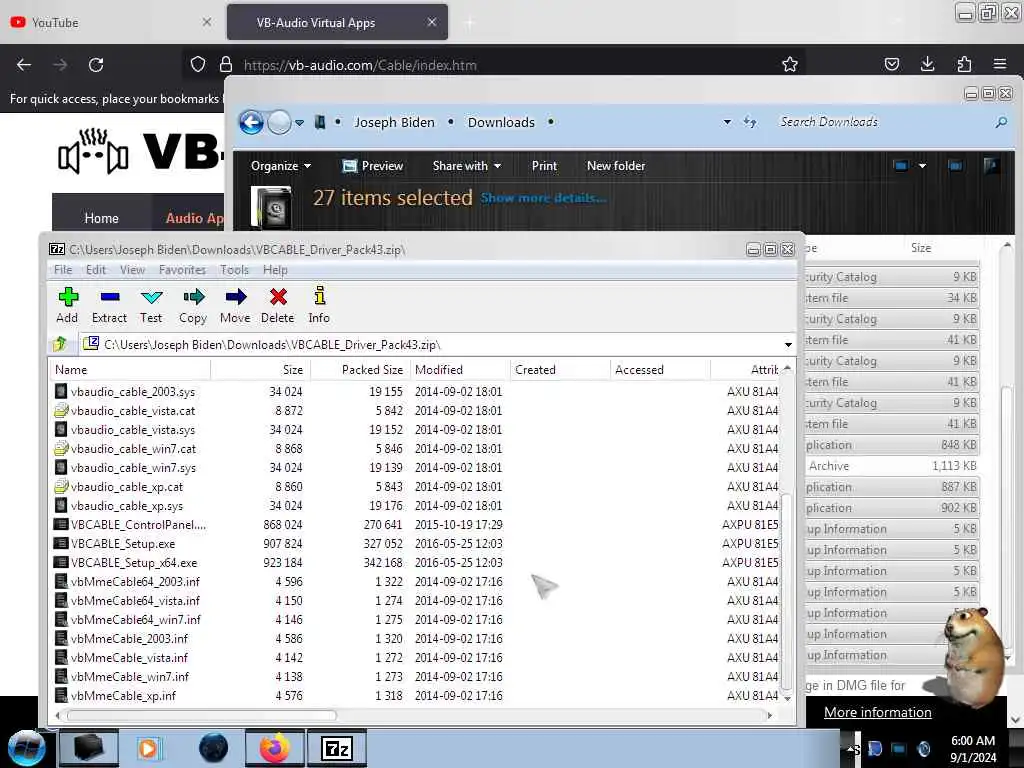Click the change view icon in Explorer

901,166
